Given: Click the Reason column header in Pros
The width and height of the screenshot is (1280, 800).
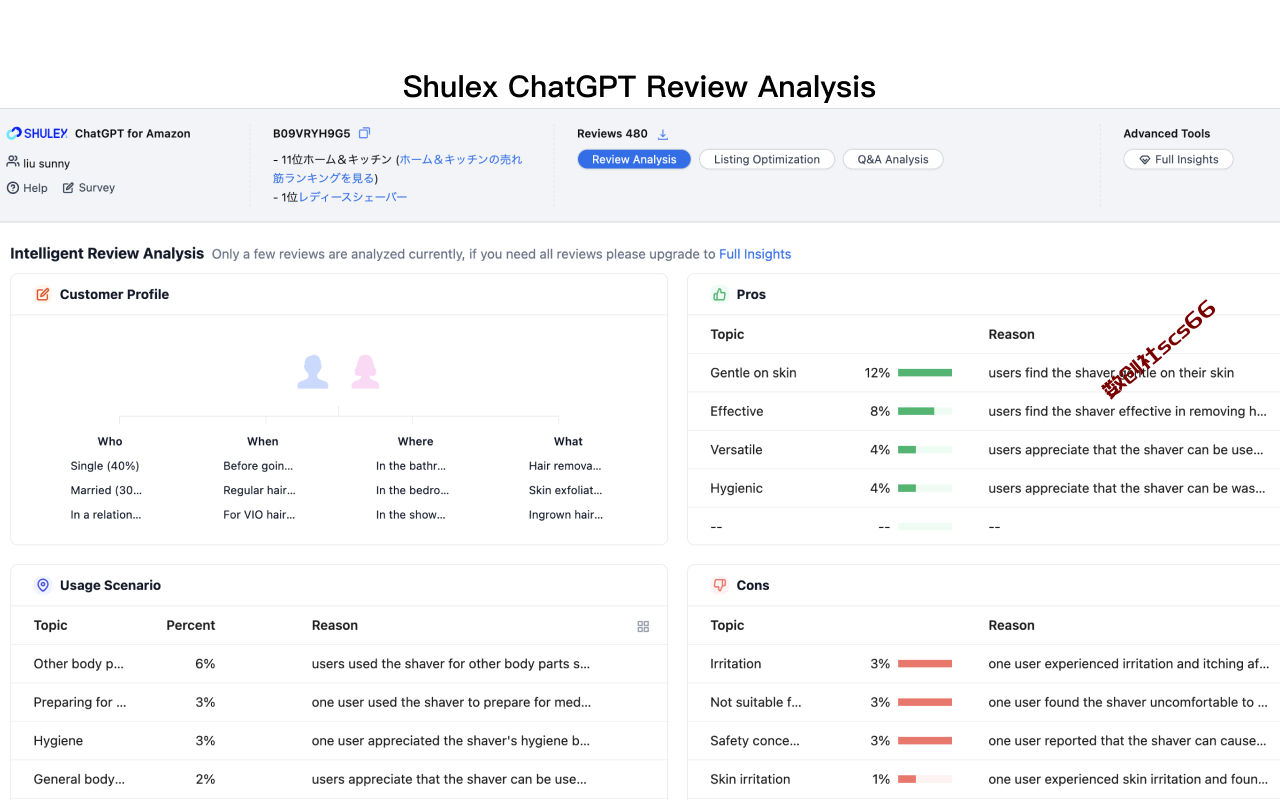Looking at the screenshot, I should pyautogui.click(x=1011, y=334).
